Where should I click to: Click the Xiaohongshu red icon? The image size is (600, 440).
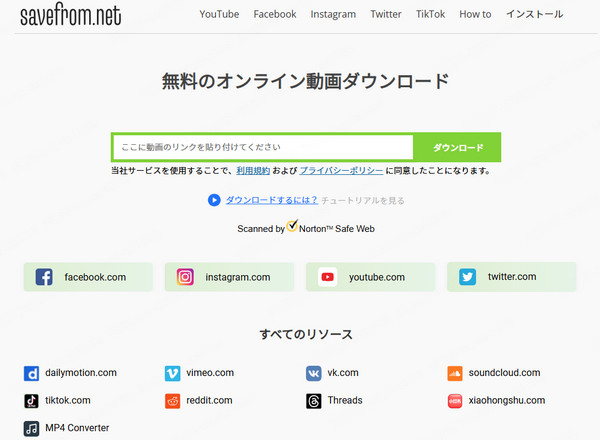pyautogui.click(x=455, y=401)
